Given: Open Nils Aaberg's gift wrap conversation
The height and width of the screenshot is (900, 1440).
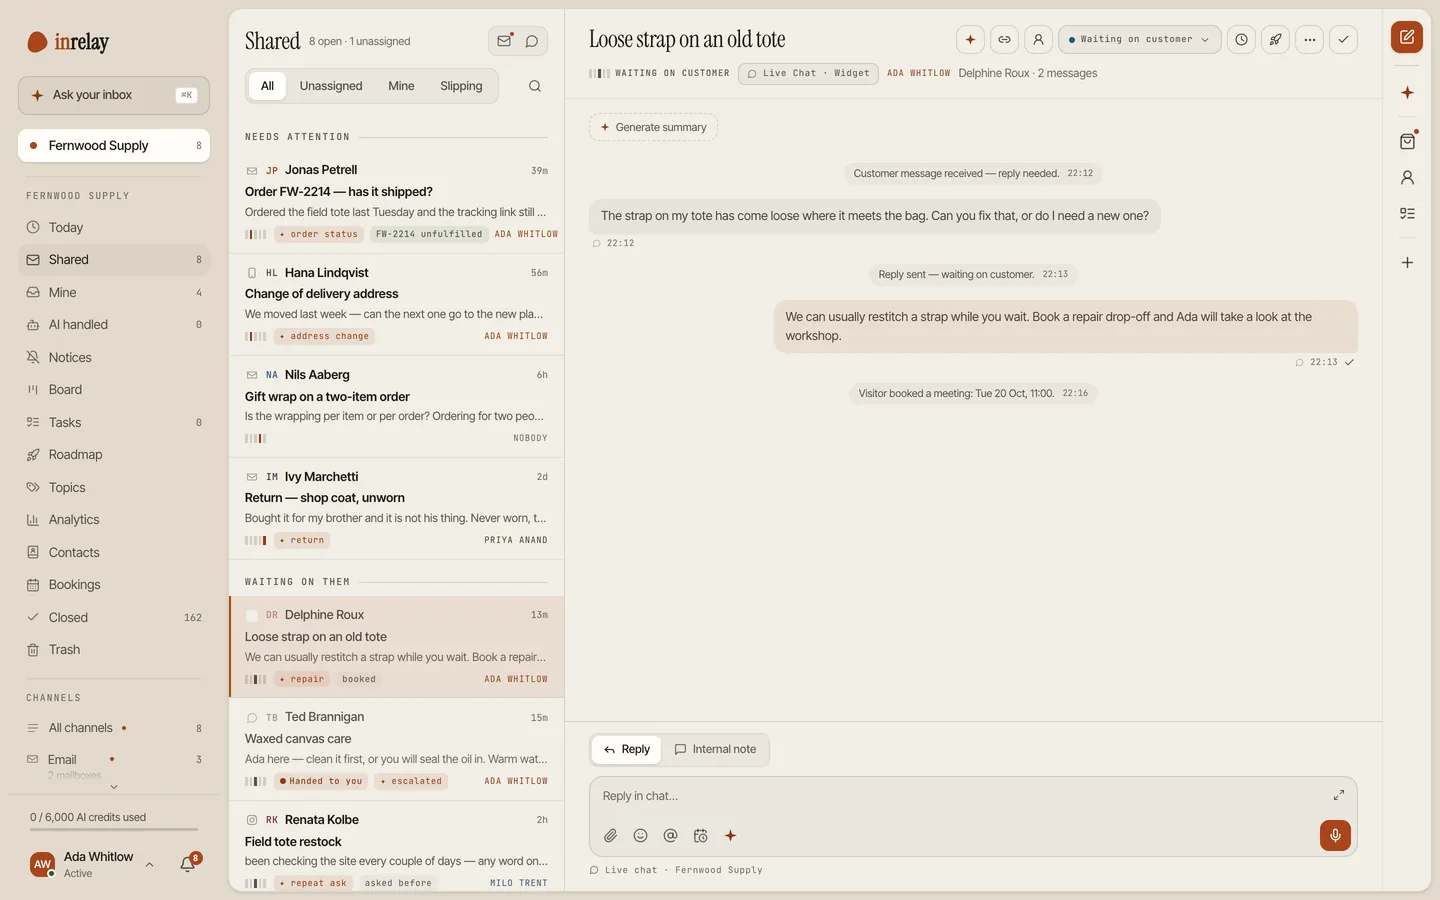Looking at the screenshot, I should click(397, 406).
